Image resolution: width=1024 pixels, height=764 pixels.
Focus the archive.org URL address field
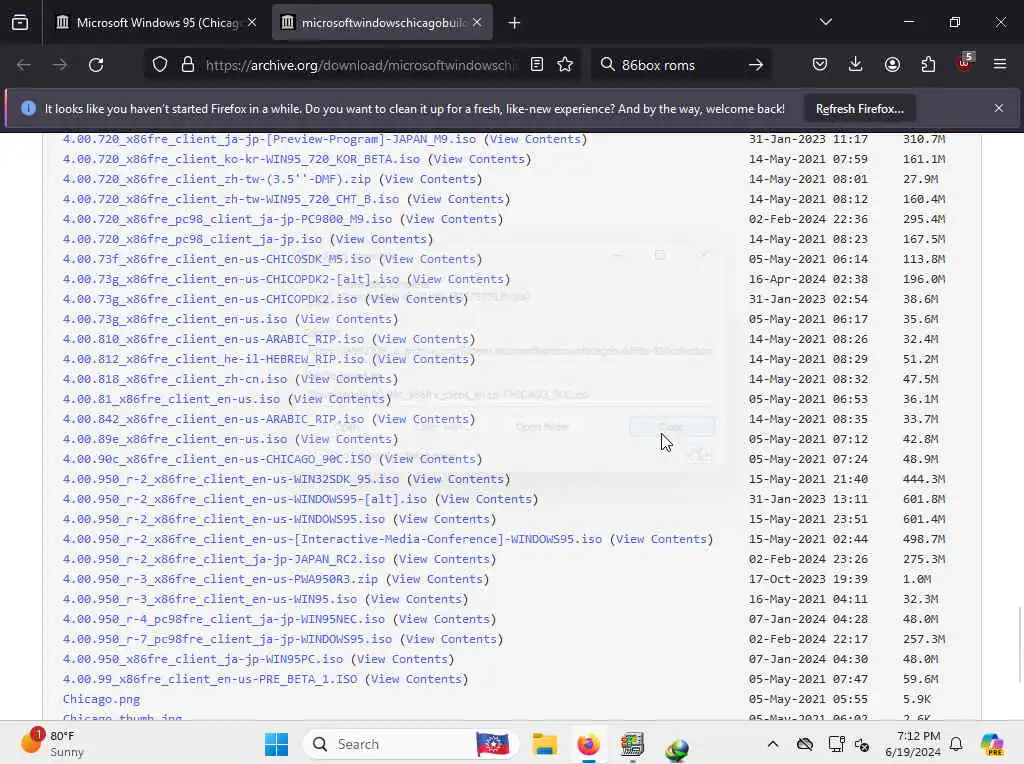pos(362,65)
